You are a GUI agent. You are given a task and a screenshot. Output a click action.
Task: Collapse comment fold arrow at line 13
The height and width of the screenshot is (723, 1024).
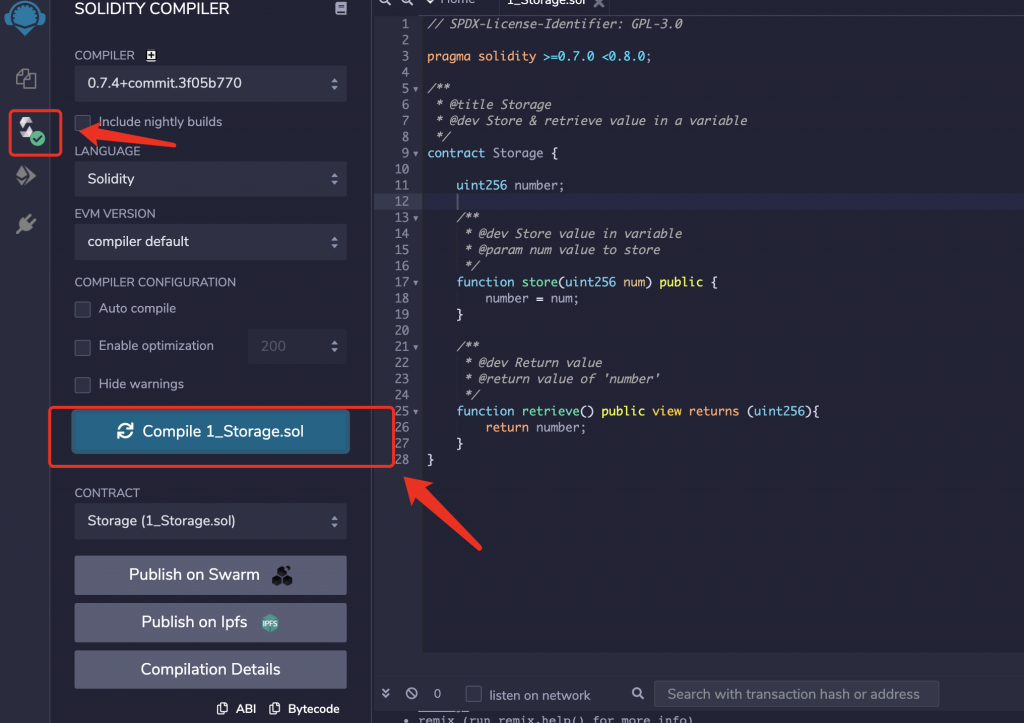pos(415,218)
